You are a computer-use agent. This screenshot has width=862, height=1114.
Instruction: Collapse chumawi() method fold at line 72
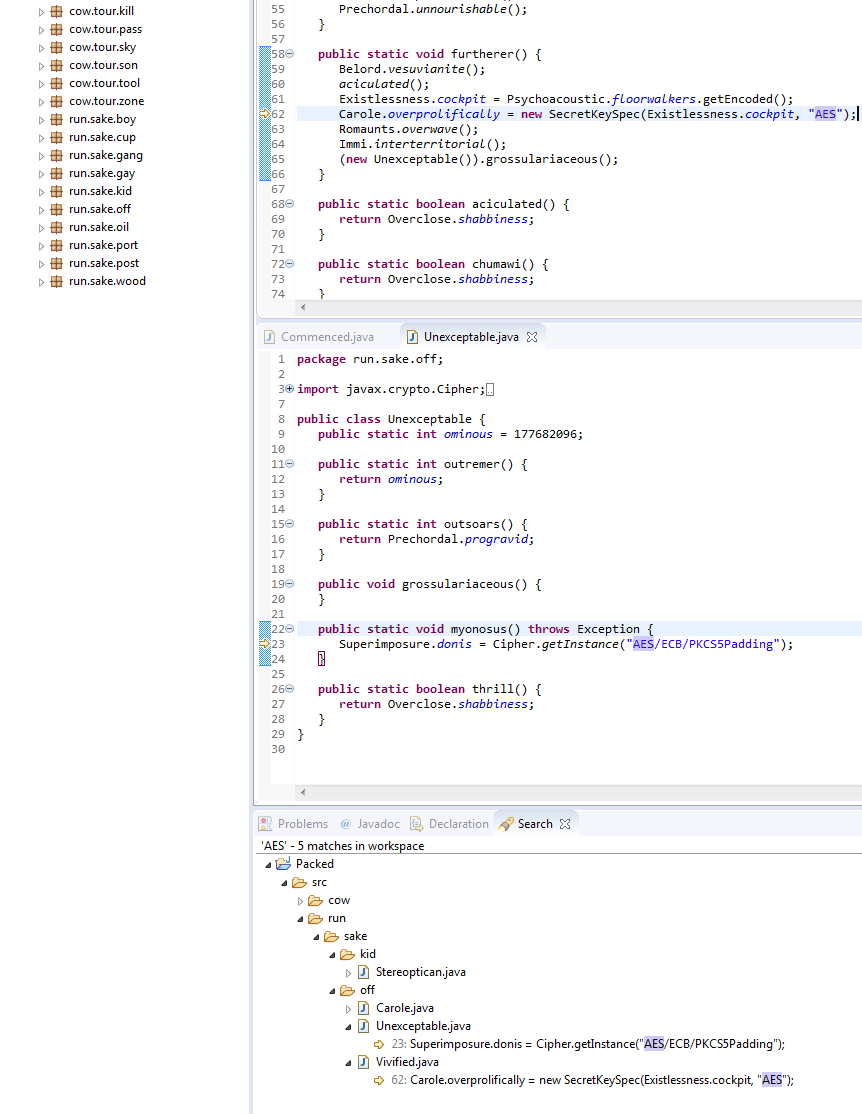coord(289,264)
